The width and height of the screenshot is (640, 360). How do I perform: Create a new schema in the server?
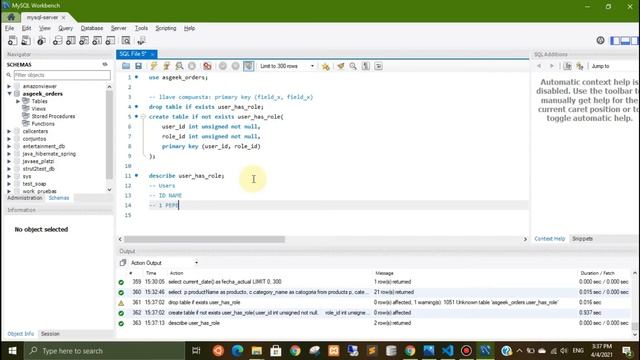(58, 40)
